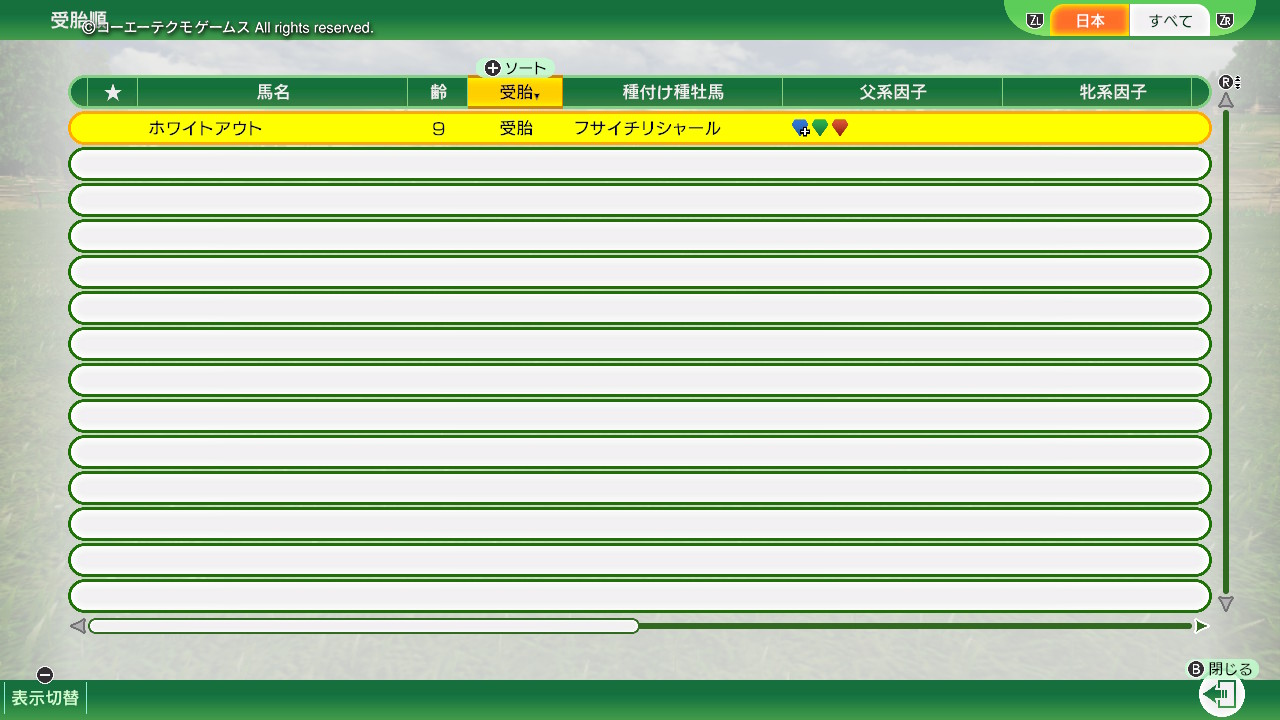The height and width of the screenshot is (720, 1280).
Task: Select the horse name ホワイトアウト
Action: coord(205,128)
